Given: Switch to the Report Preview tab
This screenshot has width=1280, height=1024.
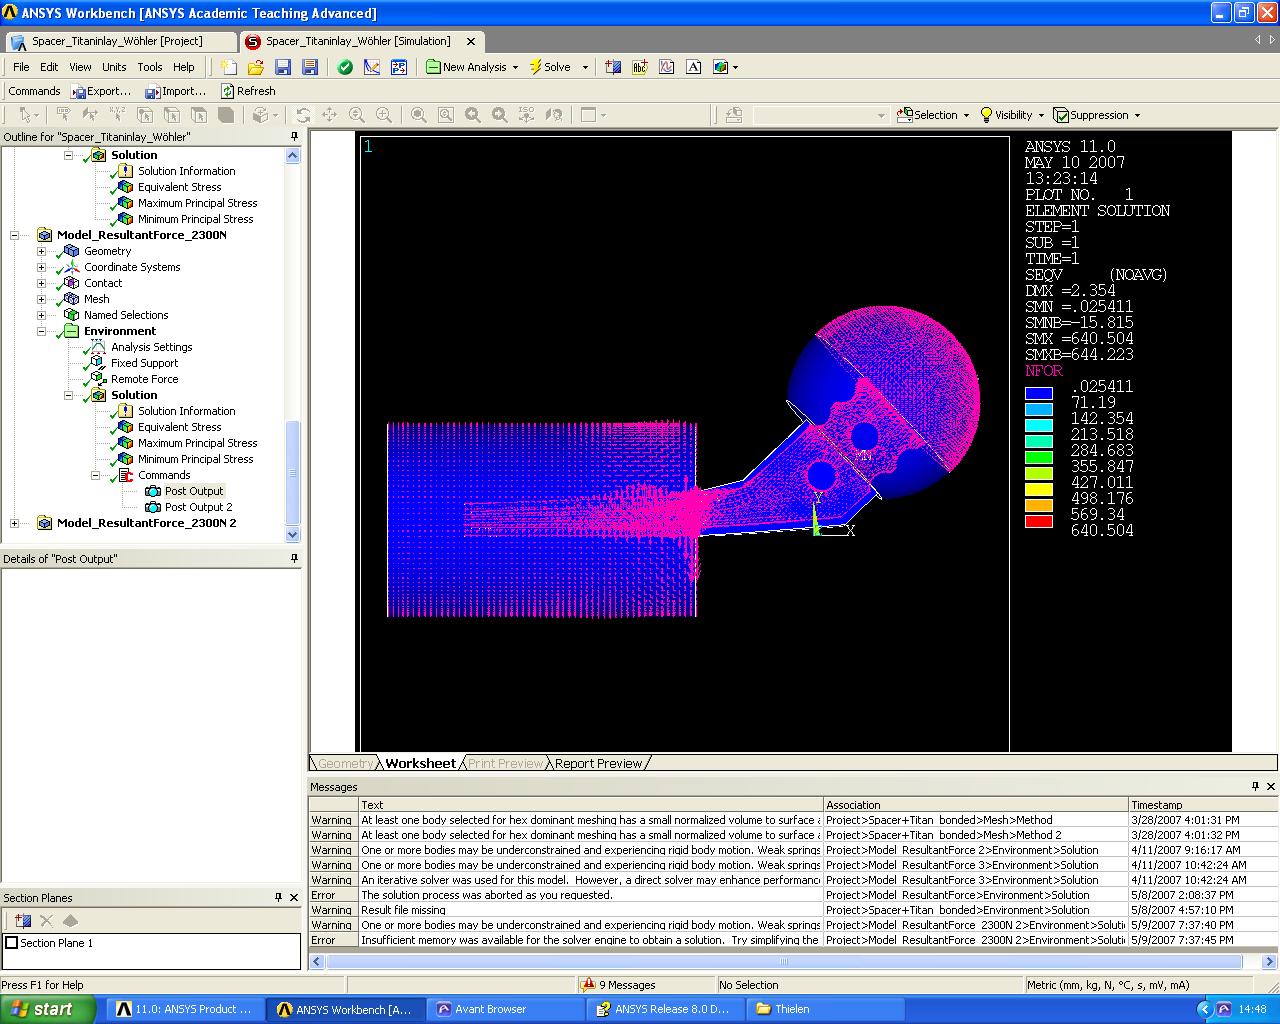Looking at the screenshot, I should pyautogui.click(x=598, y=763).
